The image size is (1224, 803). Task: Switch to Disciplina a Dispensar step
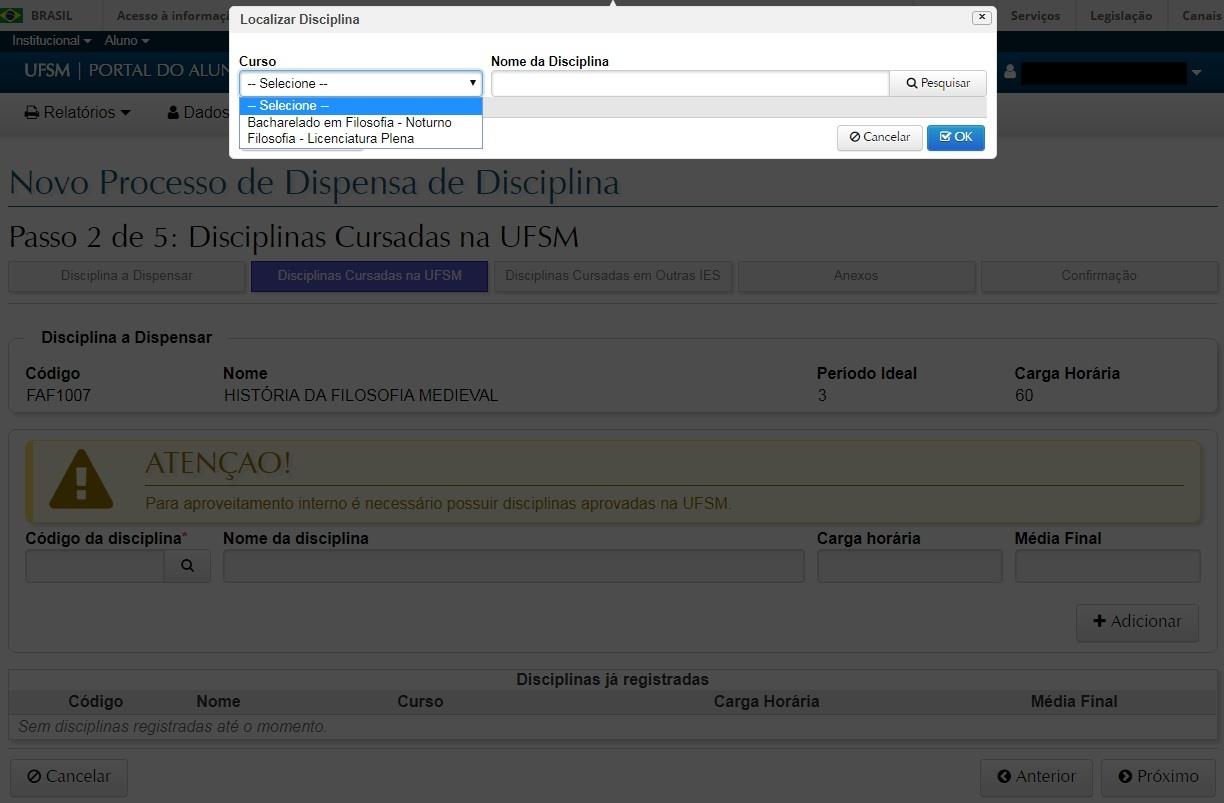[126, 276]
